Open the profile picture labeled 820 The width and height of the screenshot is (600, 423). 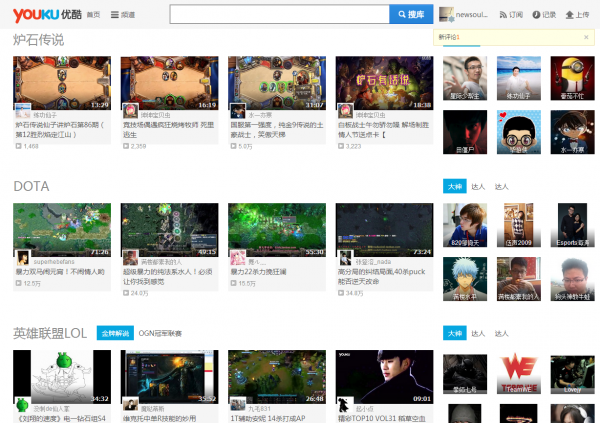click(465, 225)
